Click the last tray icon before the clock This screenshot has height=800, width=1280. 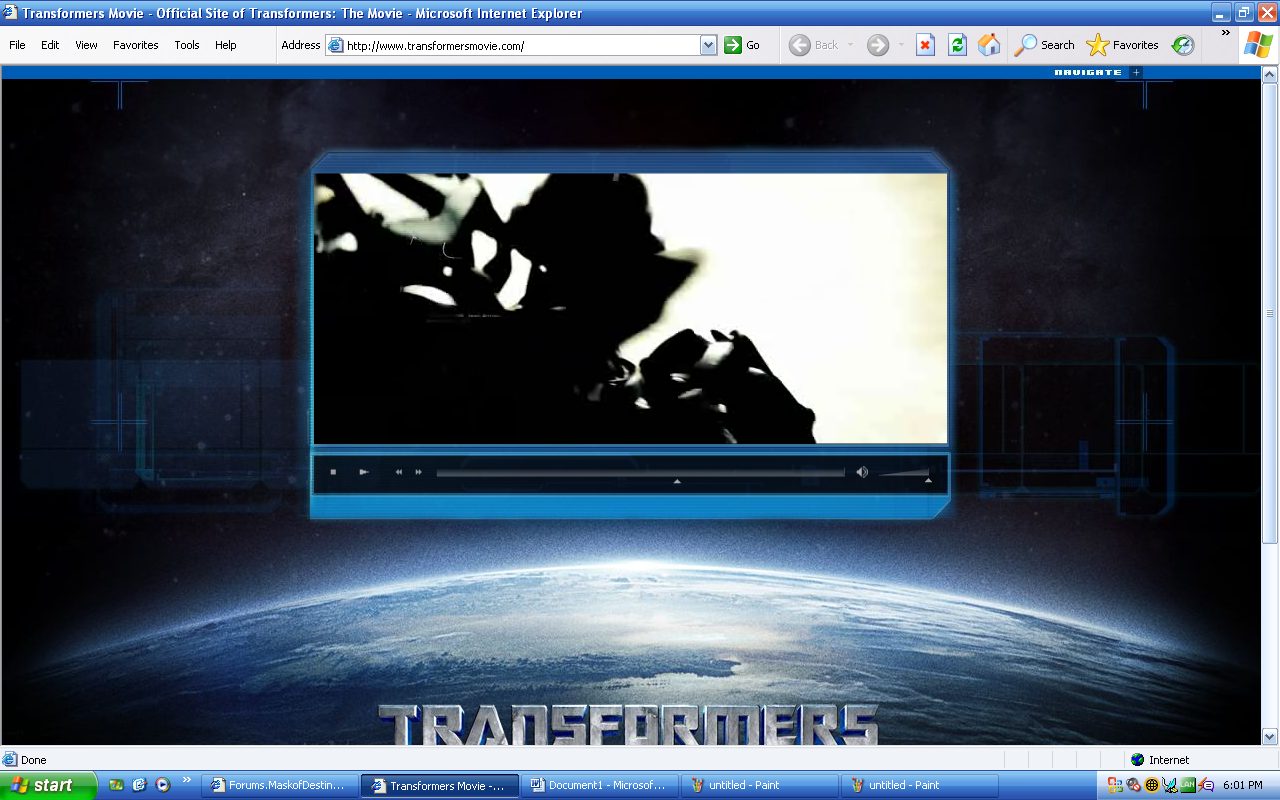1206,785
